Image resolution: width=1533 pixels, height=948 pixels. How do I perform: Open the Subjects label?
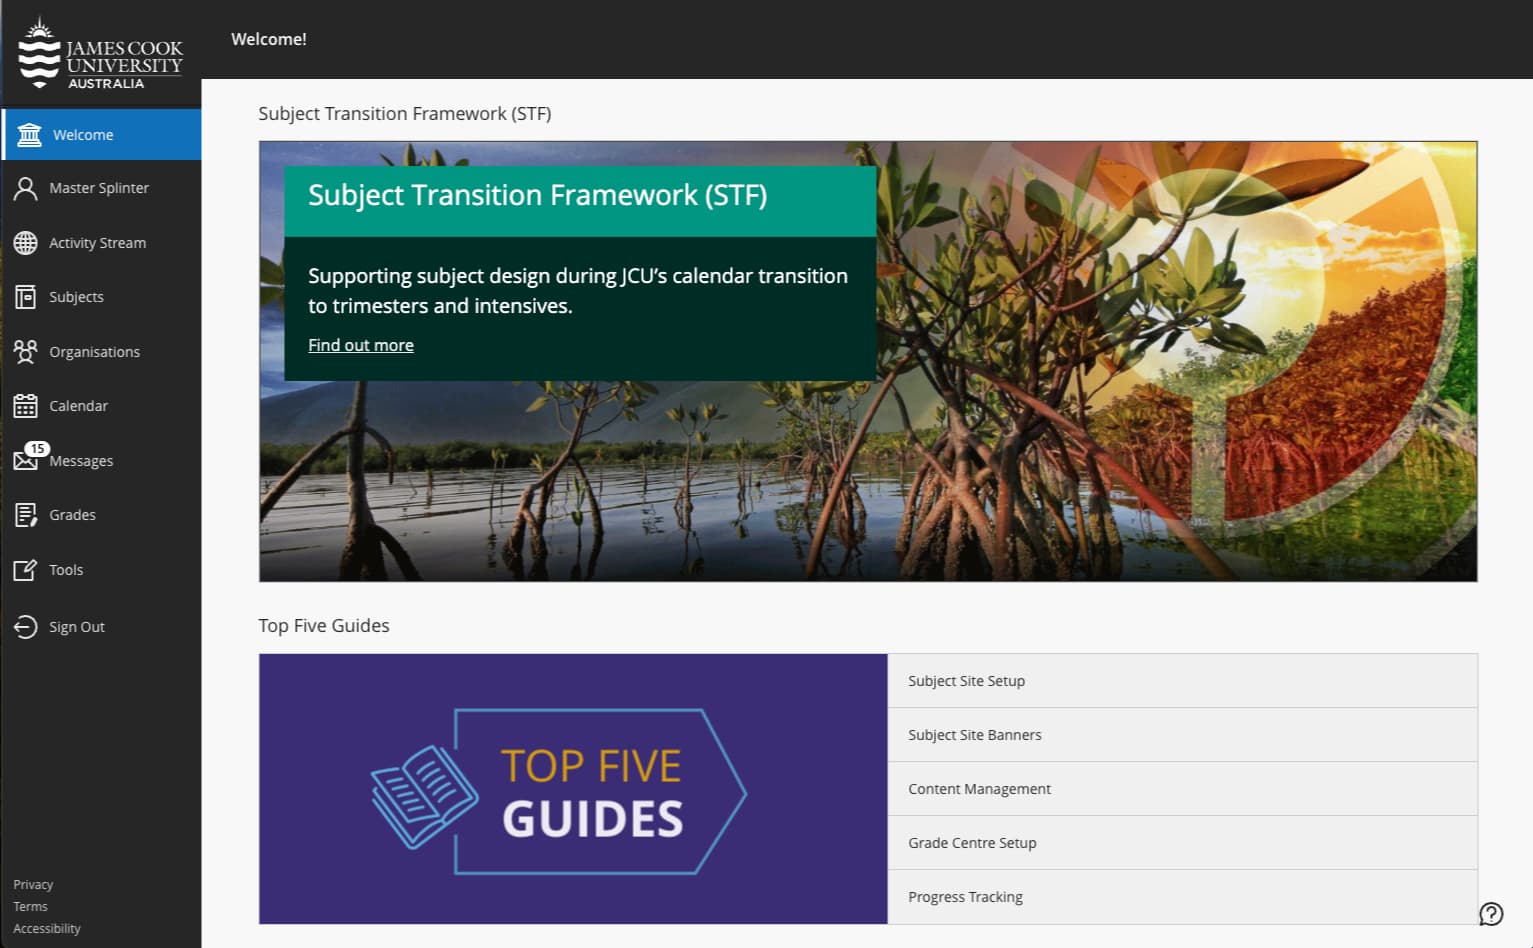tap(76, 297)
